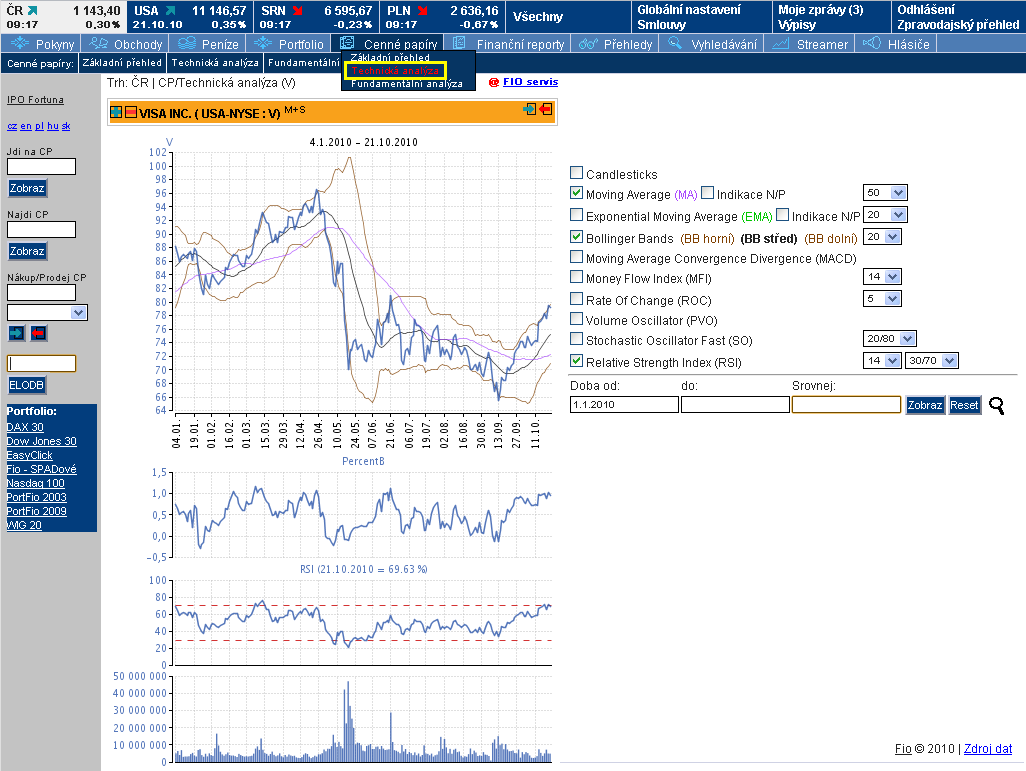Screen dimensions: 1026x771
Task: Open the EMA period dropdown
Action: tap(885, 215)
